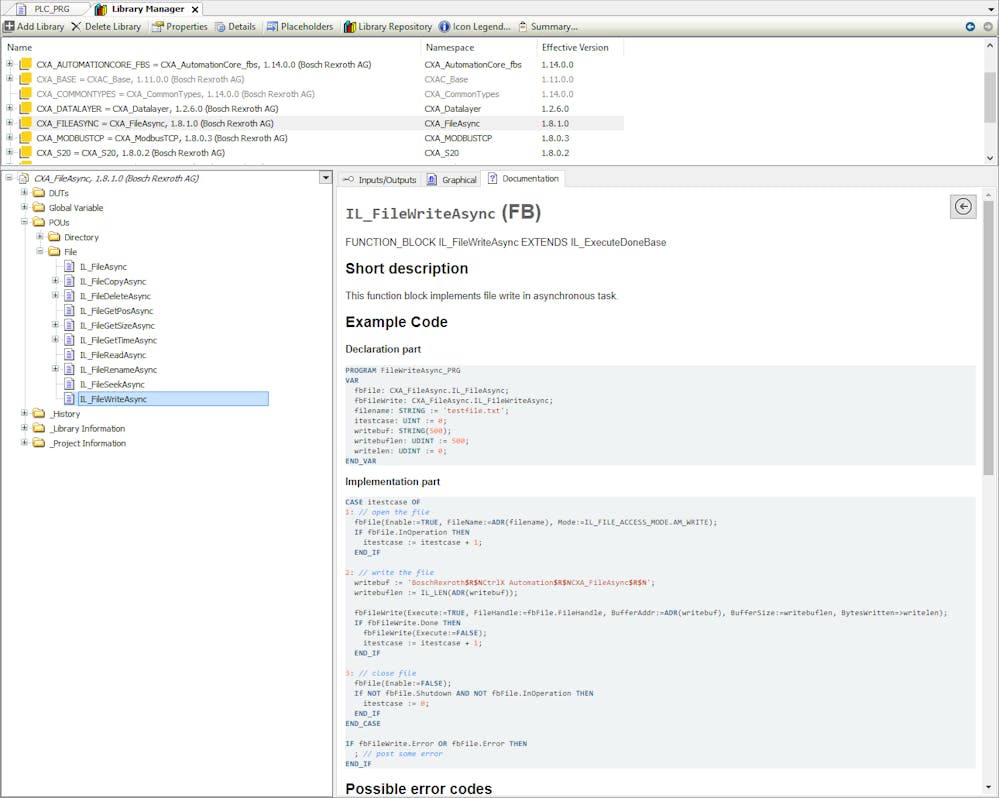The height and width of the screenshot is (798, 999).
Task: Open library Properties from the toolbar
Action: (x=158, y=27)
